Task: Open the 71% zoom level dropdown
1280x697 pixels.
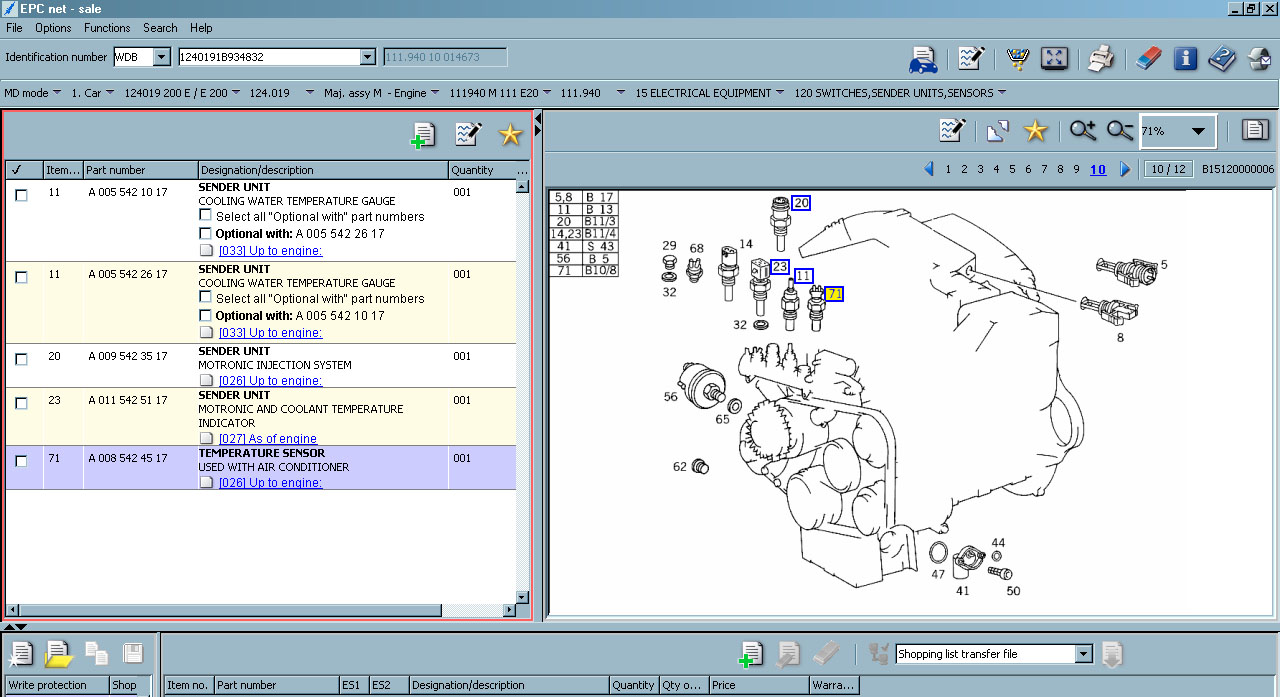Action: coord(1197,131)
